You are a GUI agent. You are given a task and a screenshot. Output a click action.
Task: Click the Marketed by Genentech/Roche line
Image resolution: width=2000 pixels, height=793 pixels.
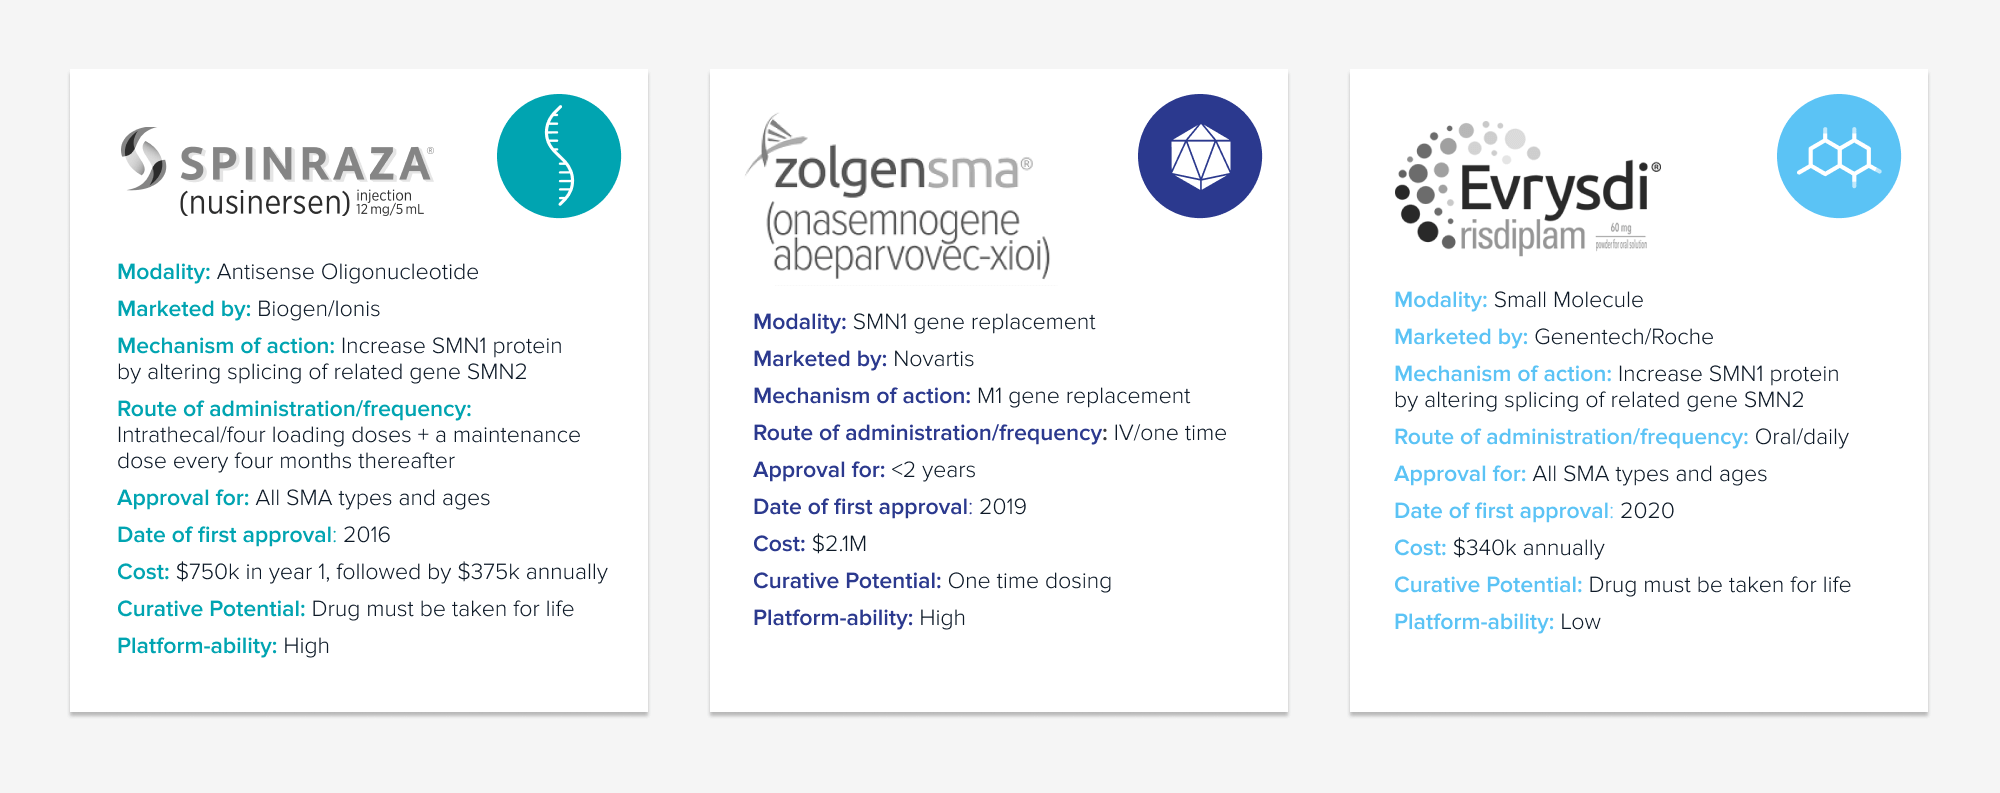coord(1553,337)
